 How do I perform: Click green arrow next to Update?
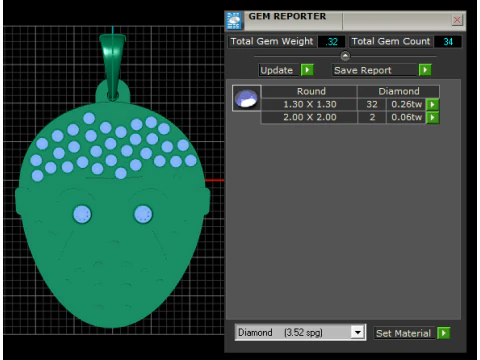pyautogui.click(x=307, y=70)
